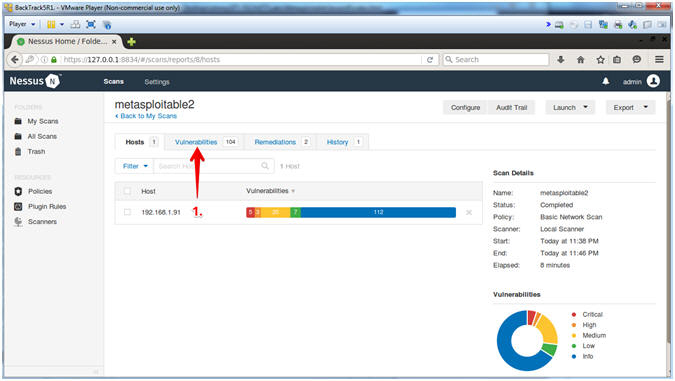This screenshot has height=381, width=675.
Task: Open the Launch dropdown arrow
Action: point(585,107)
